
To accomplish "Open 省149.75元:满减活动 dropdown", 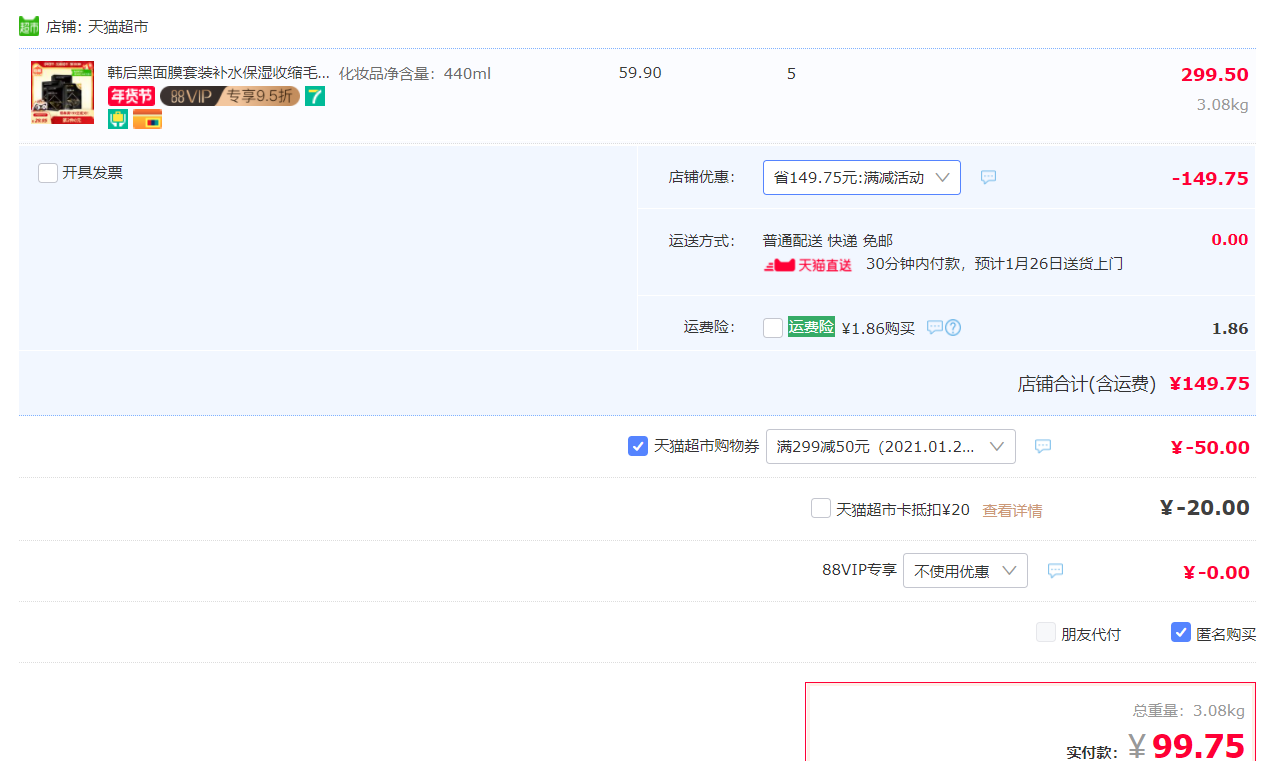I will [862, 177].
